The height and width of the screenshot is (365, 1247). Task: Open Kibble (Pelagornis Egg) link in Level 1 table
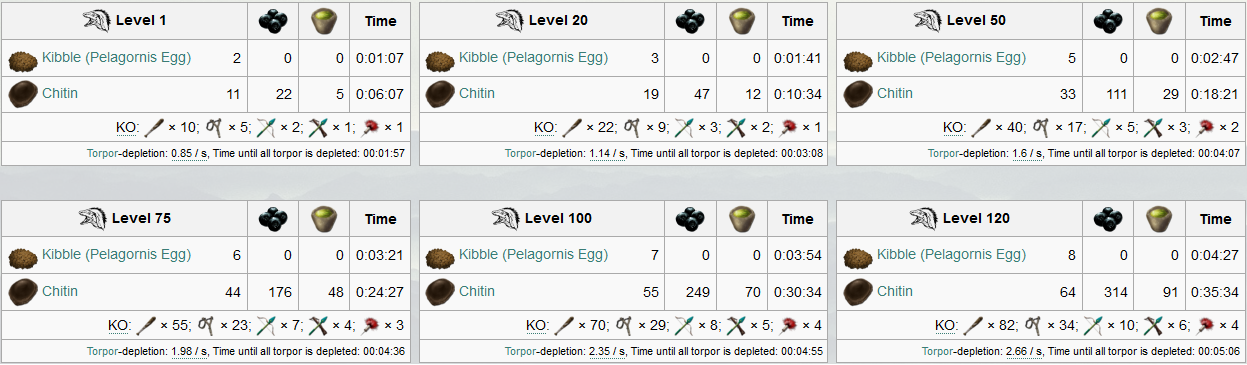(116, 57)
